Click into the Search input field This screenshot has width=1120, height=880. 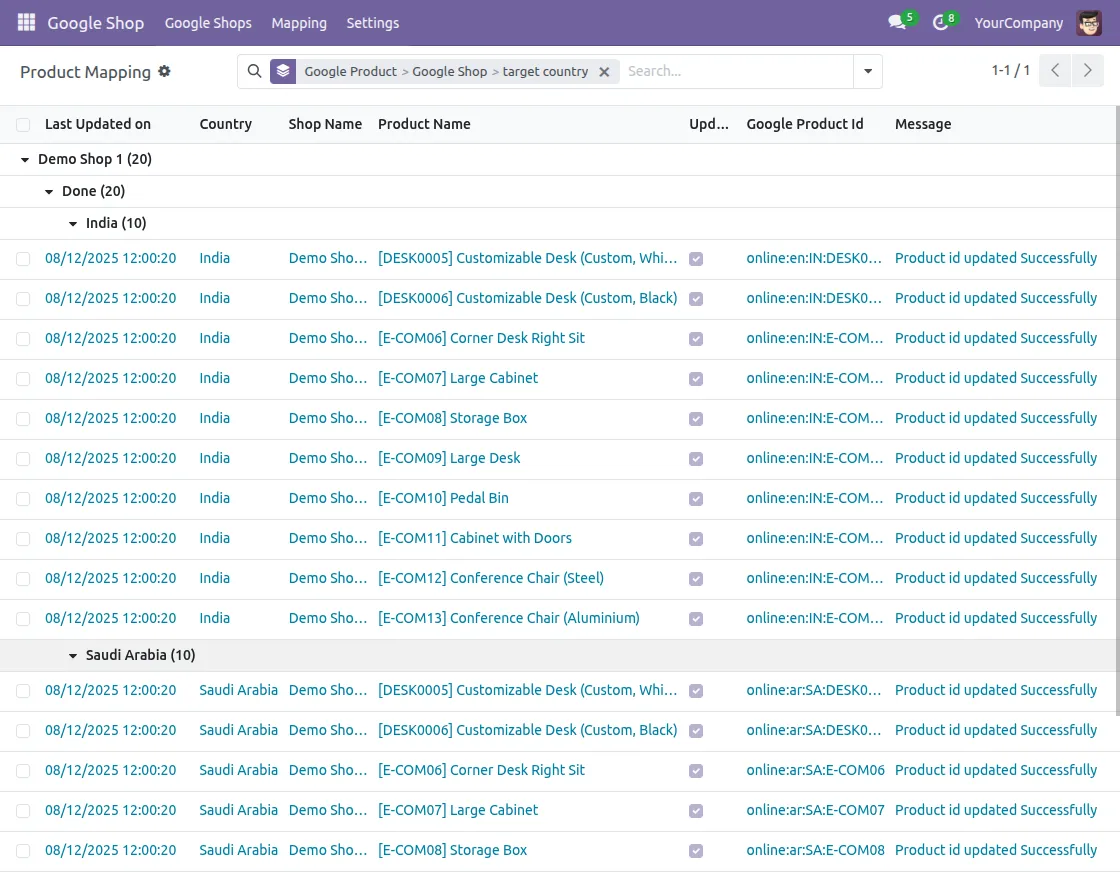735,71
